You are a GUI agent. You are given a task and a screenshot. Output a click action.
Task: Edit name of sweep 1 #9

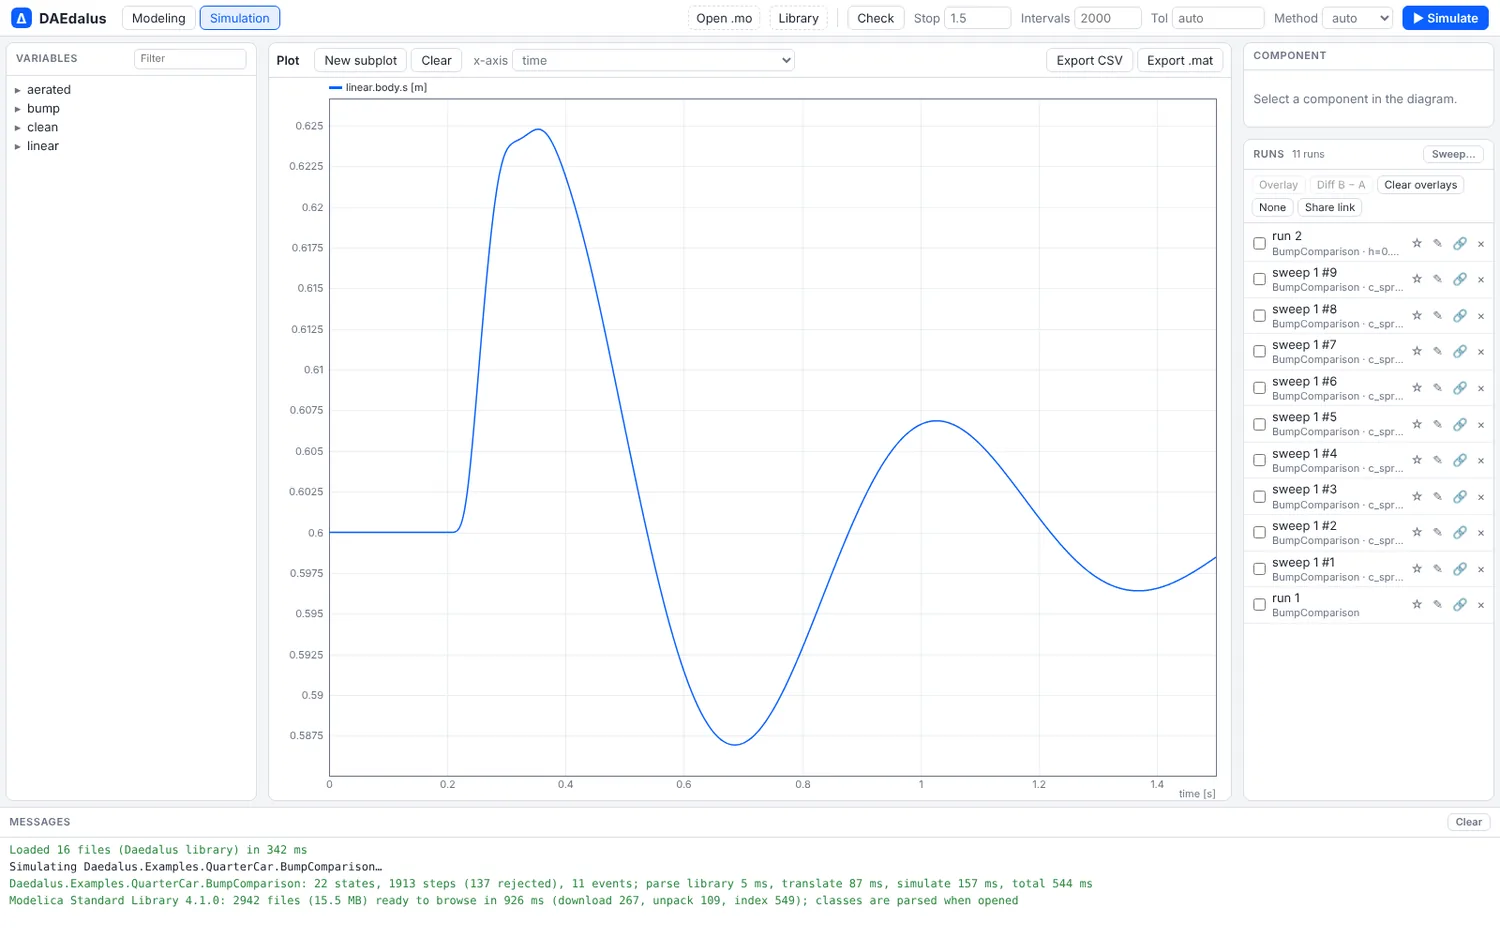point(1437,279)
